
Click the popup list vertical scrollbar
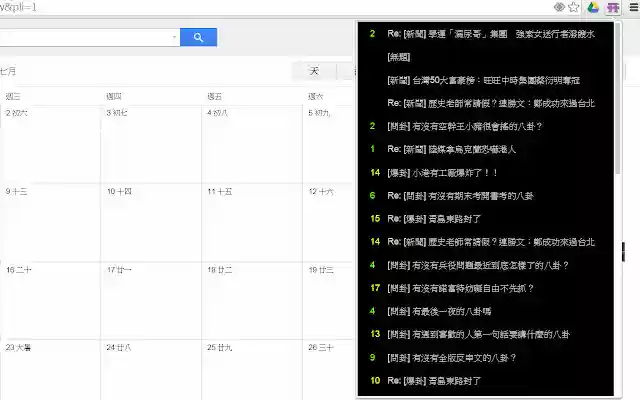618,98
